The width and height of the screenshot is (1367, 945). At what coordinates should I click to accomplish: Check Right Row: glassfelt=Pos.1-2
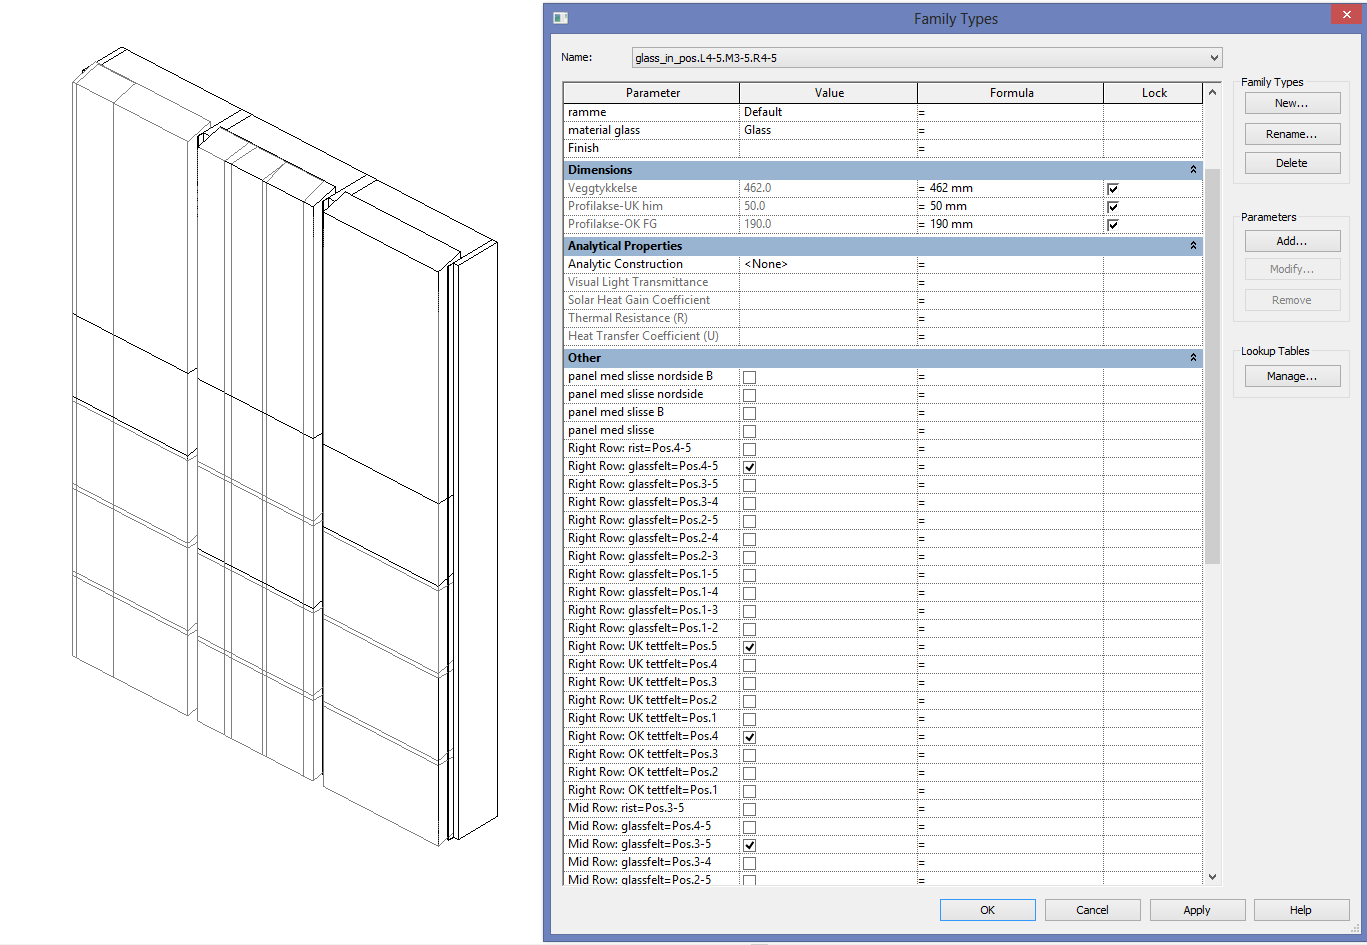tap(749, 629)
